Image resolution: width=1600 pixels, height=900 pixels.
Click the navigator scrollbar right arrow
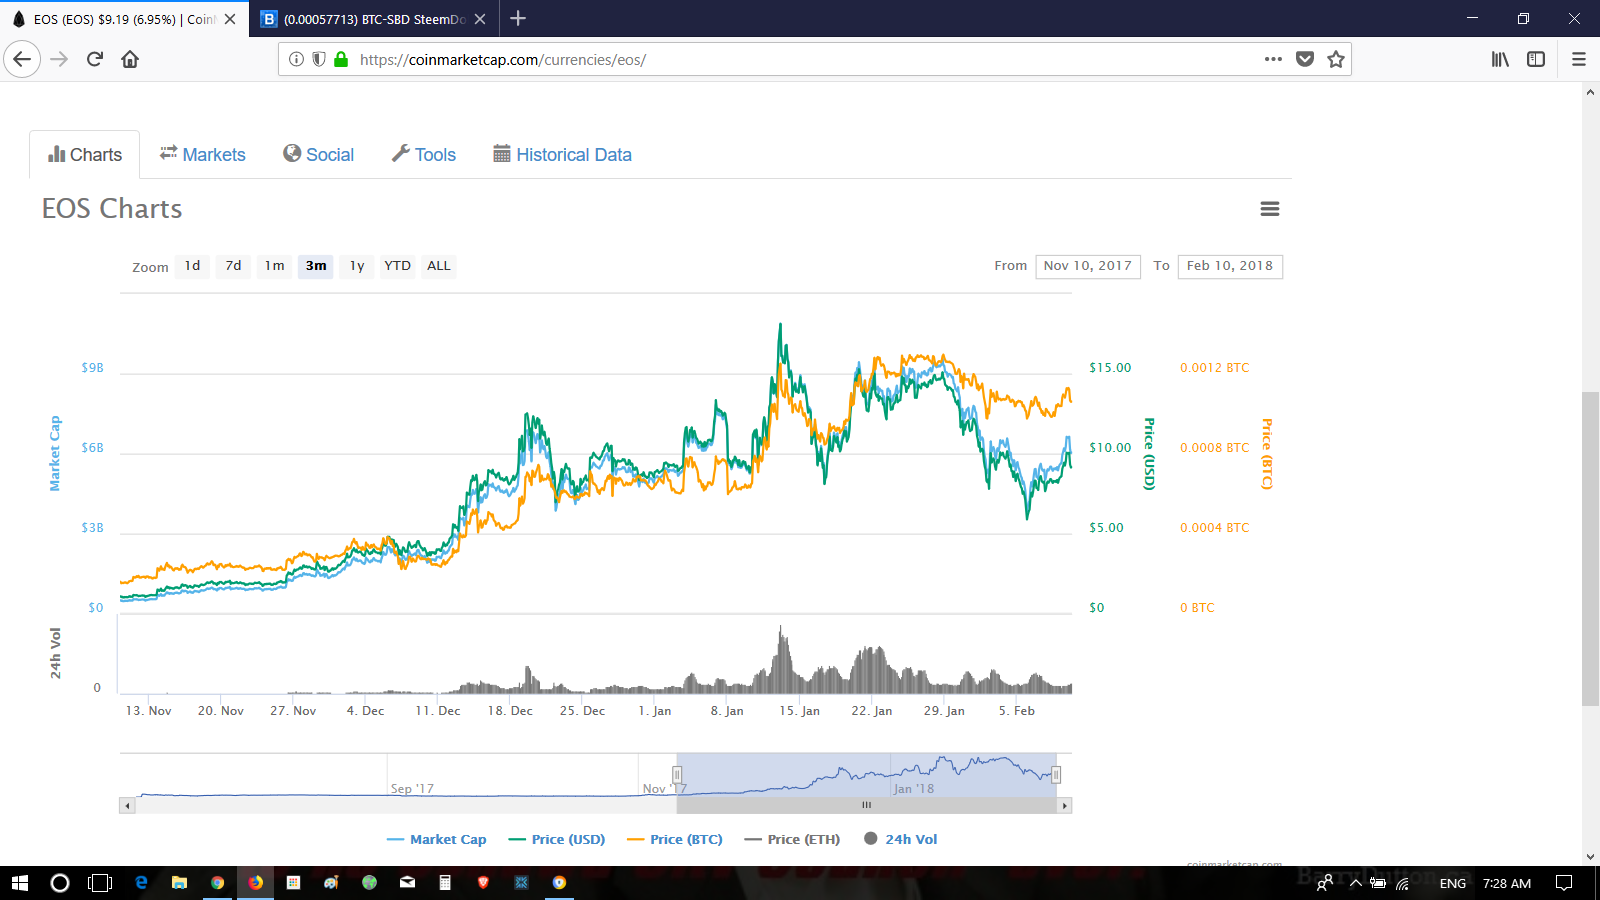tap(1064, 805)
